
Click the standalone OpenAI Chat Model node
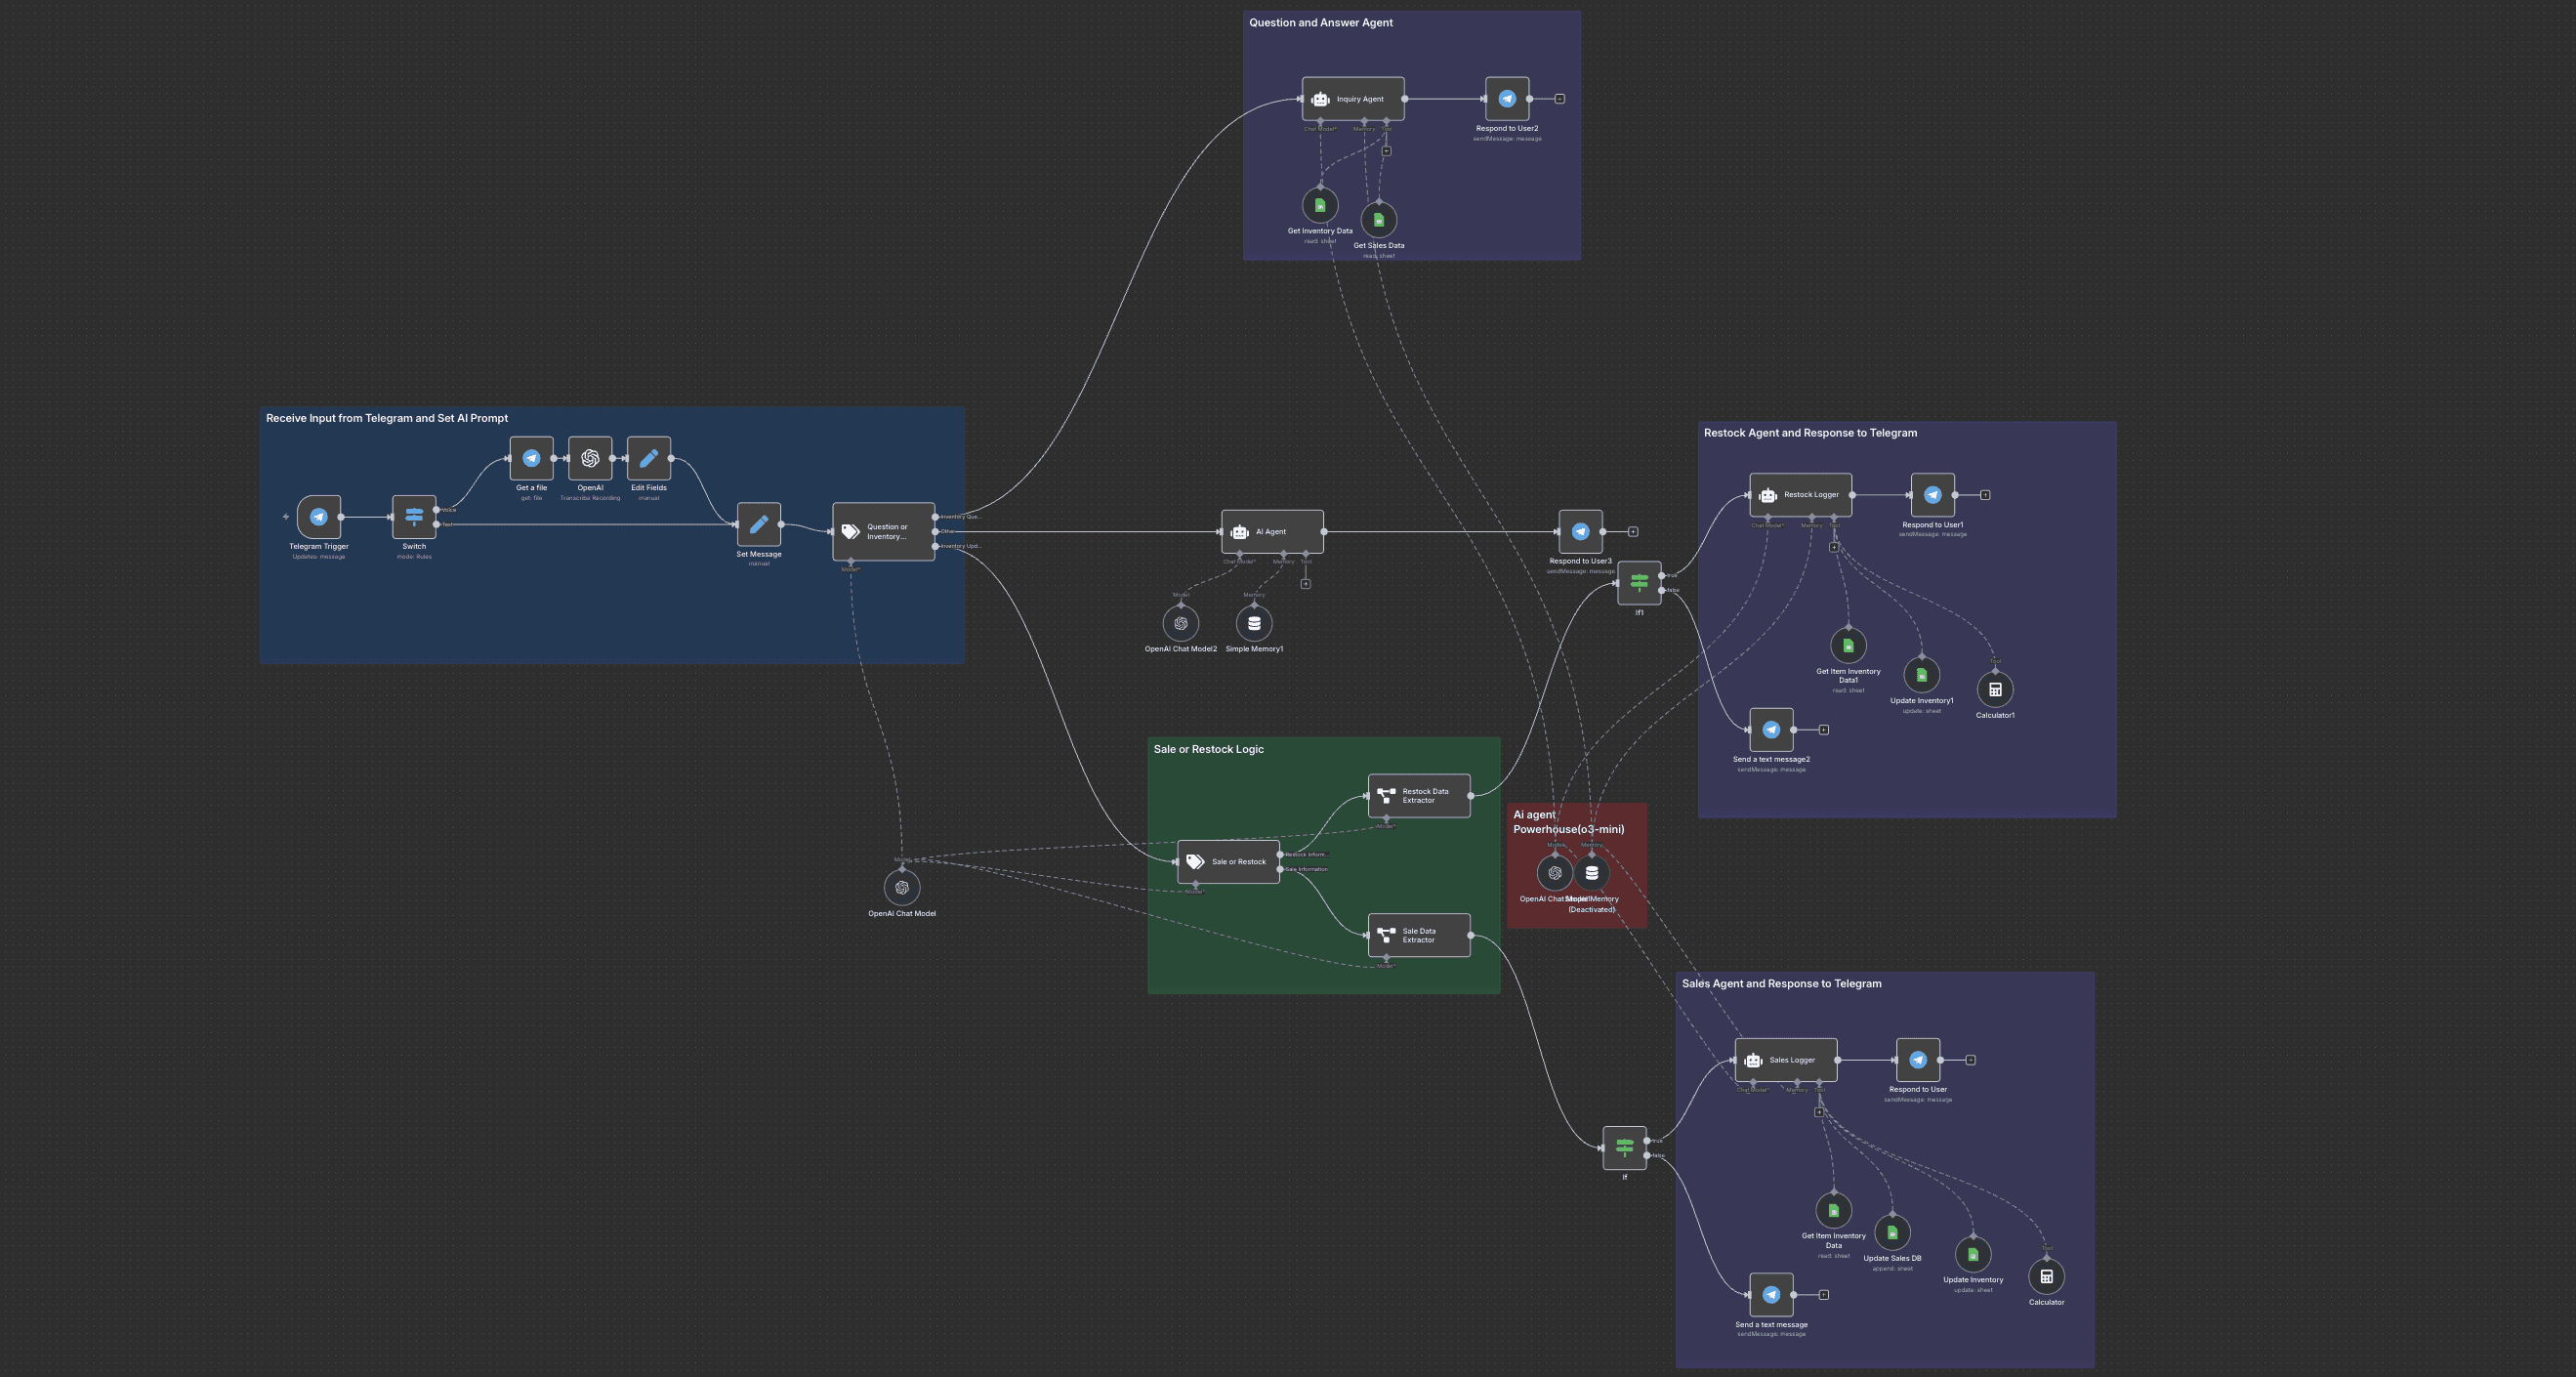coord(901,887)
